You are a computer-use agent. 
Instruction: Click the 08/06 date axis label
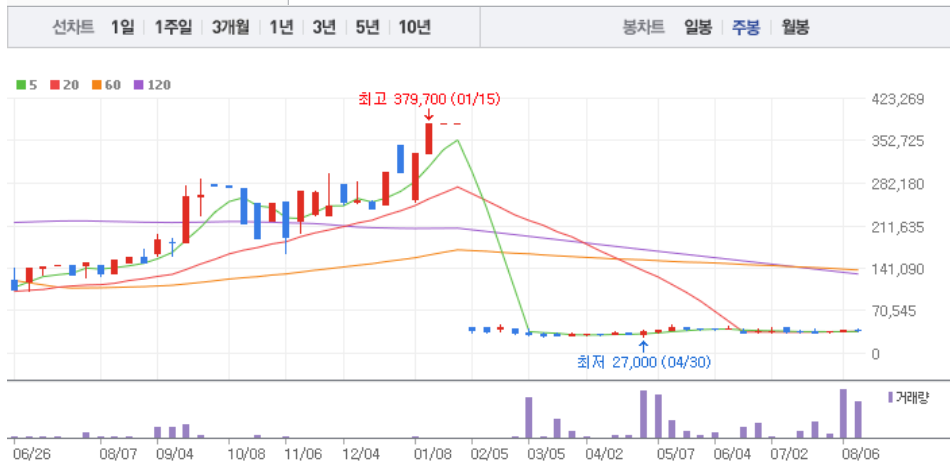pyautogui.click(x=859, y=453)
